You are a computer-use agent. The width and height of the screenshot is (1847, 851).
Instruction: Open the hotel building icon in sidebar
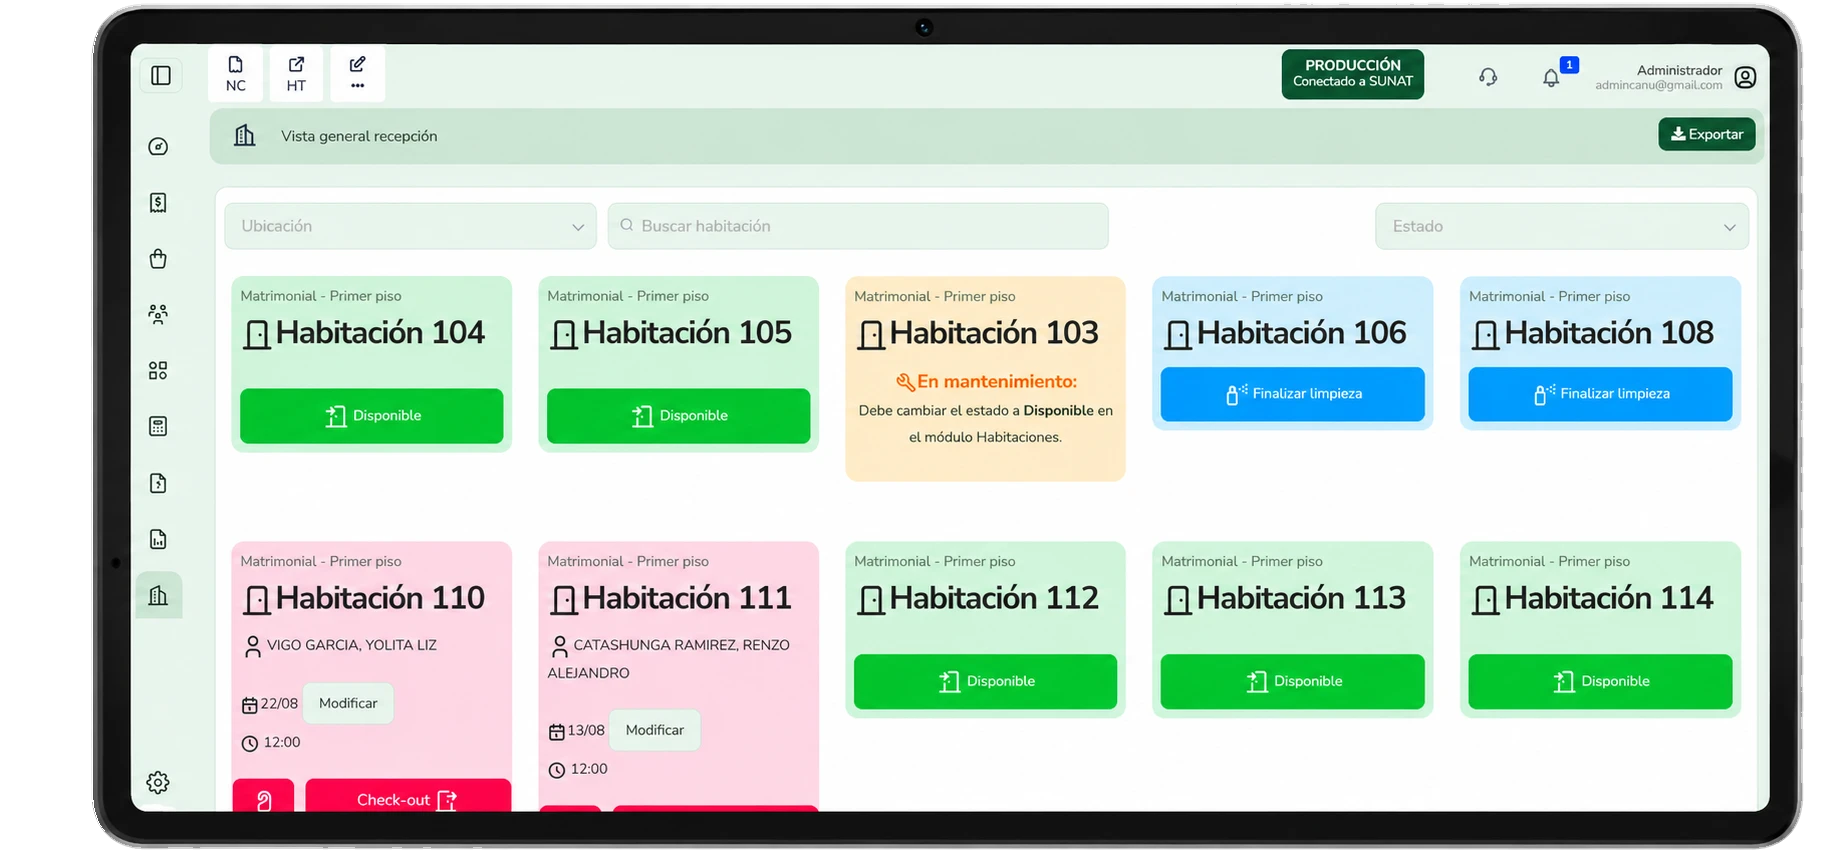pyautogui.click(x=159, y=596)
